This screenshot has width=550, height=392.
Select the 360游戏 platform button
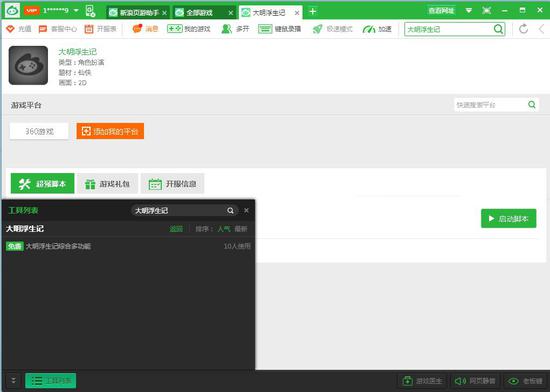tap(39, 131)
